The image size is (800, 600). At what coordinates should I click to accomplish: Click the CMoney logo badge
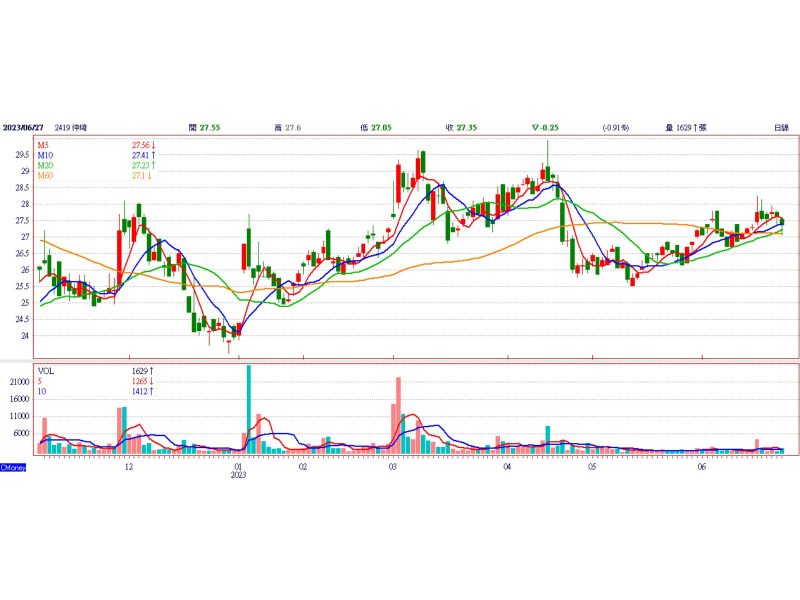point(13,467)
